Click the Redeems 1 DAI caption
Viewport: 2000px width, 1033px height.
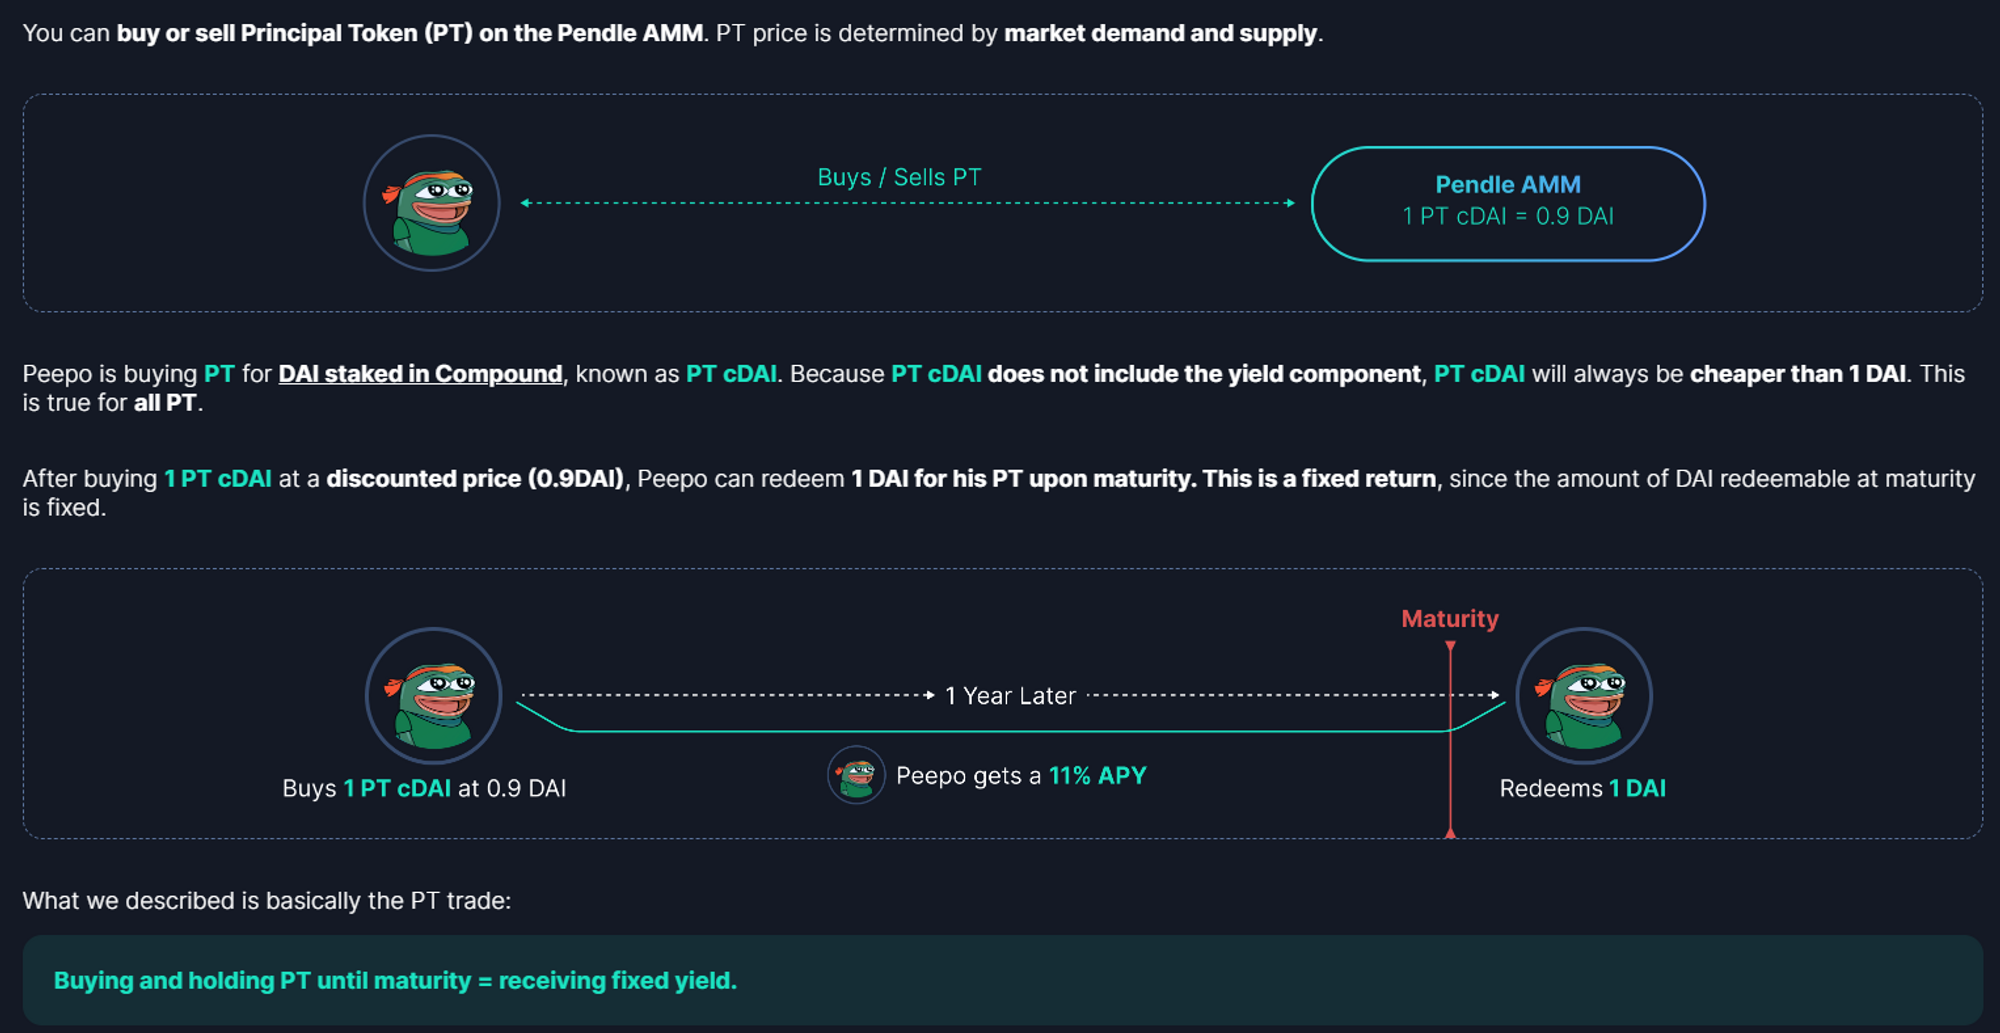click(x=1582, y=789)
